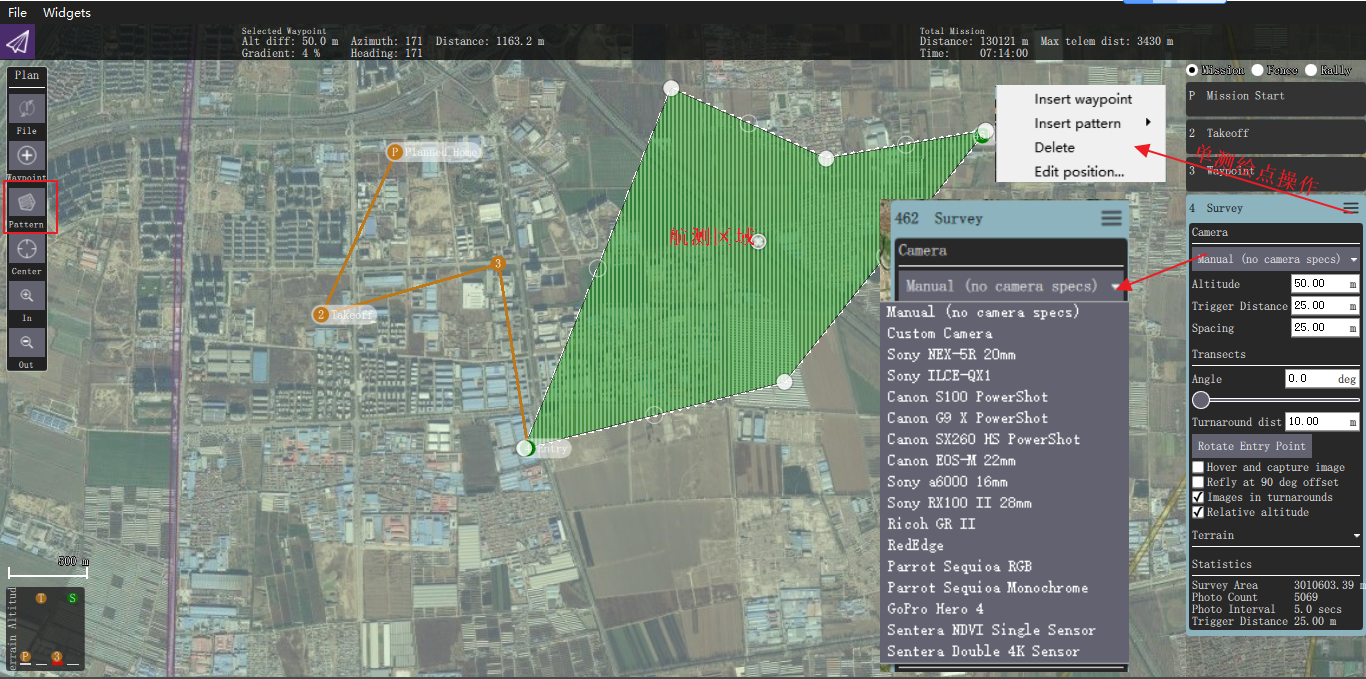Choose Sony a6000 16mm from camera list

(947, 482)
